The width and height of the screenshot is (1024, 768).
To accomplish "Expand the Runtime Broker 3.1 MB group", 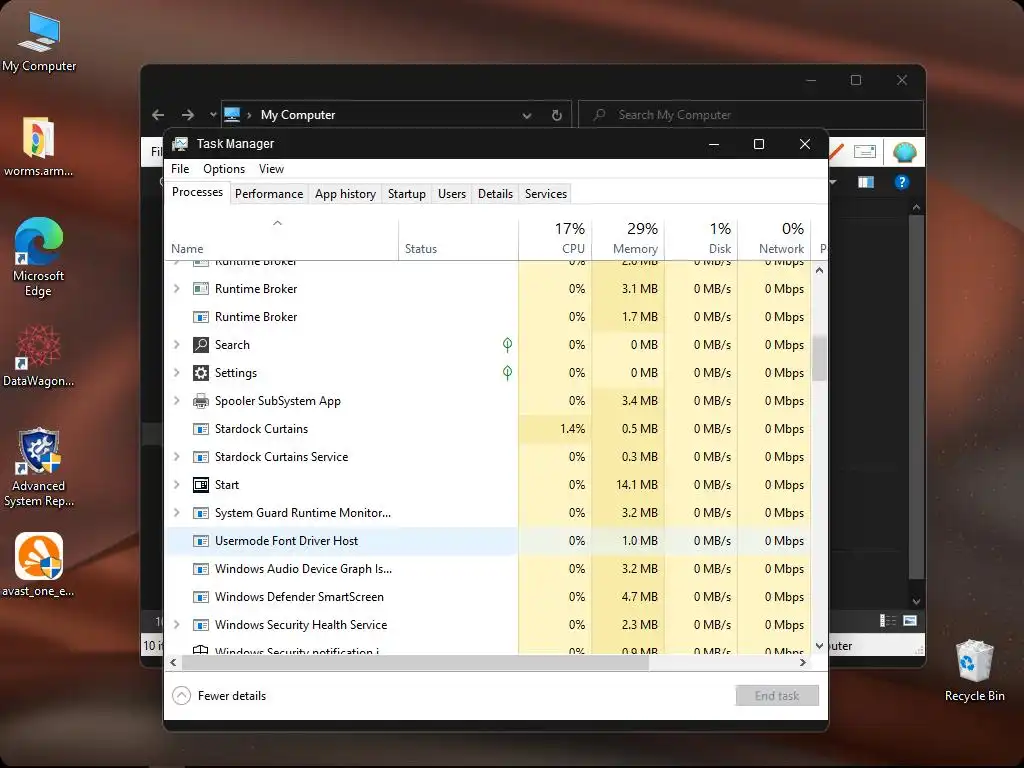I will coord(176,288).
